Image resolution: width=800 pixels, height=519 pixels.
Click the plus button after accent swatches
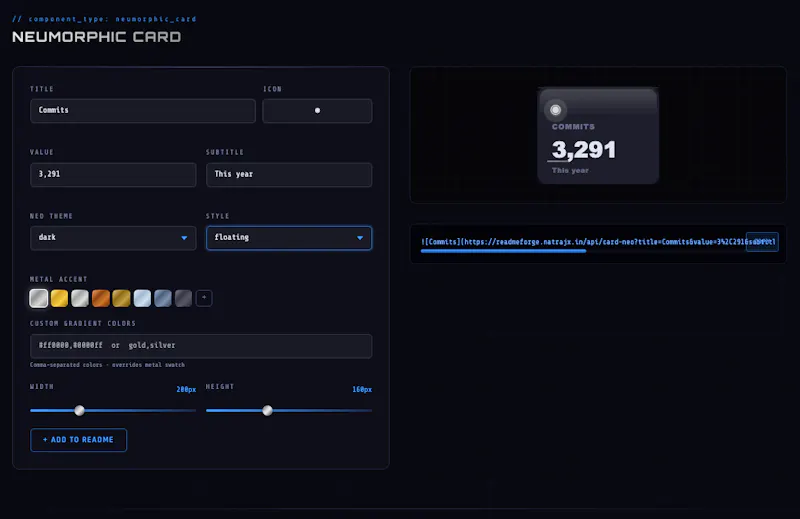[x=204, y=298]
